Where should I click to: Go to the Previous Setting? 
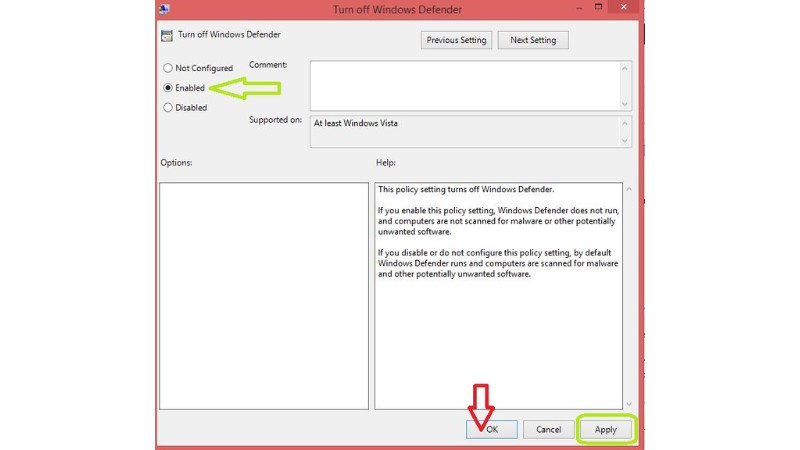point(456,40)
